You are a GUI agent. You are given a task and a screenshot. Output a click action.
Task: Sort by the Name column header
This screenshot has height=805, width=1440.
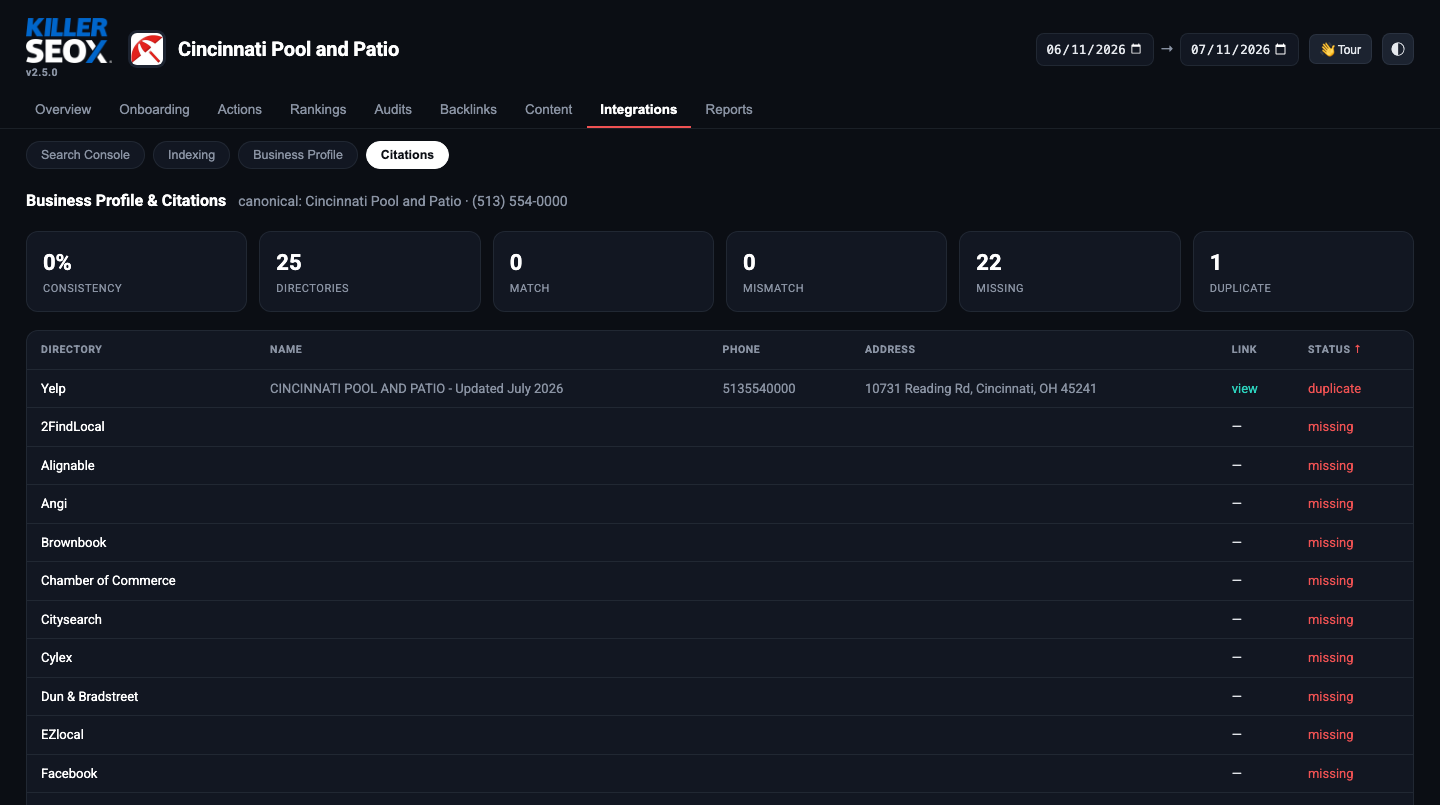coord(286,349)
